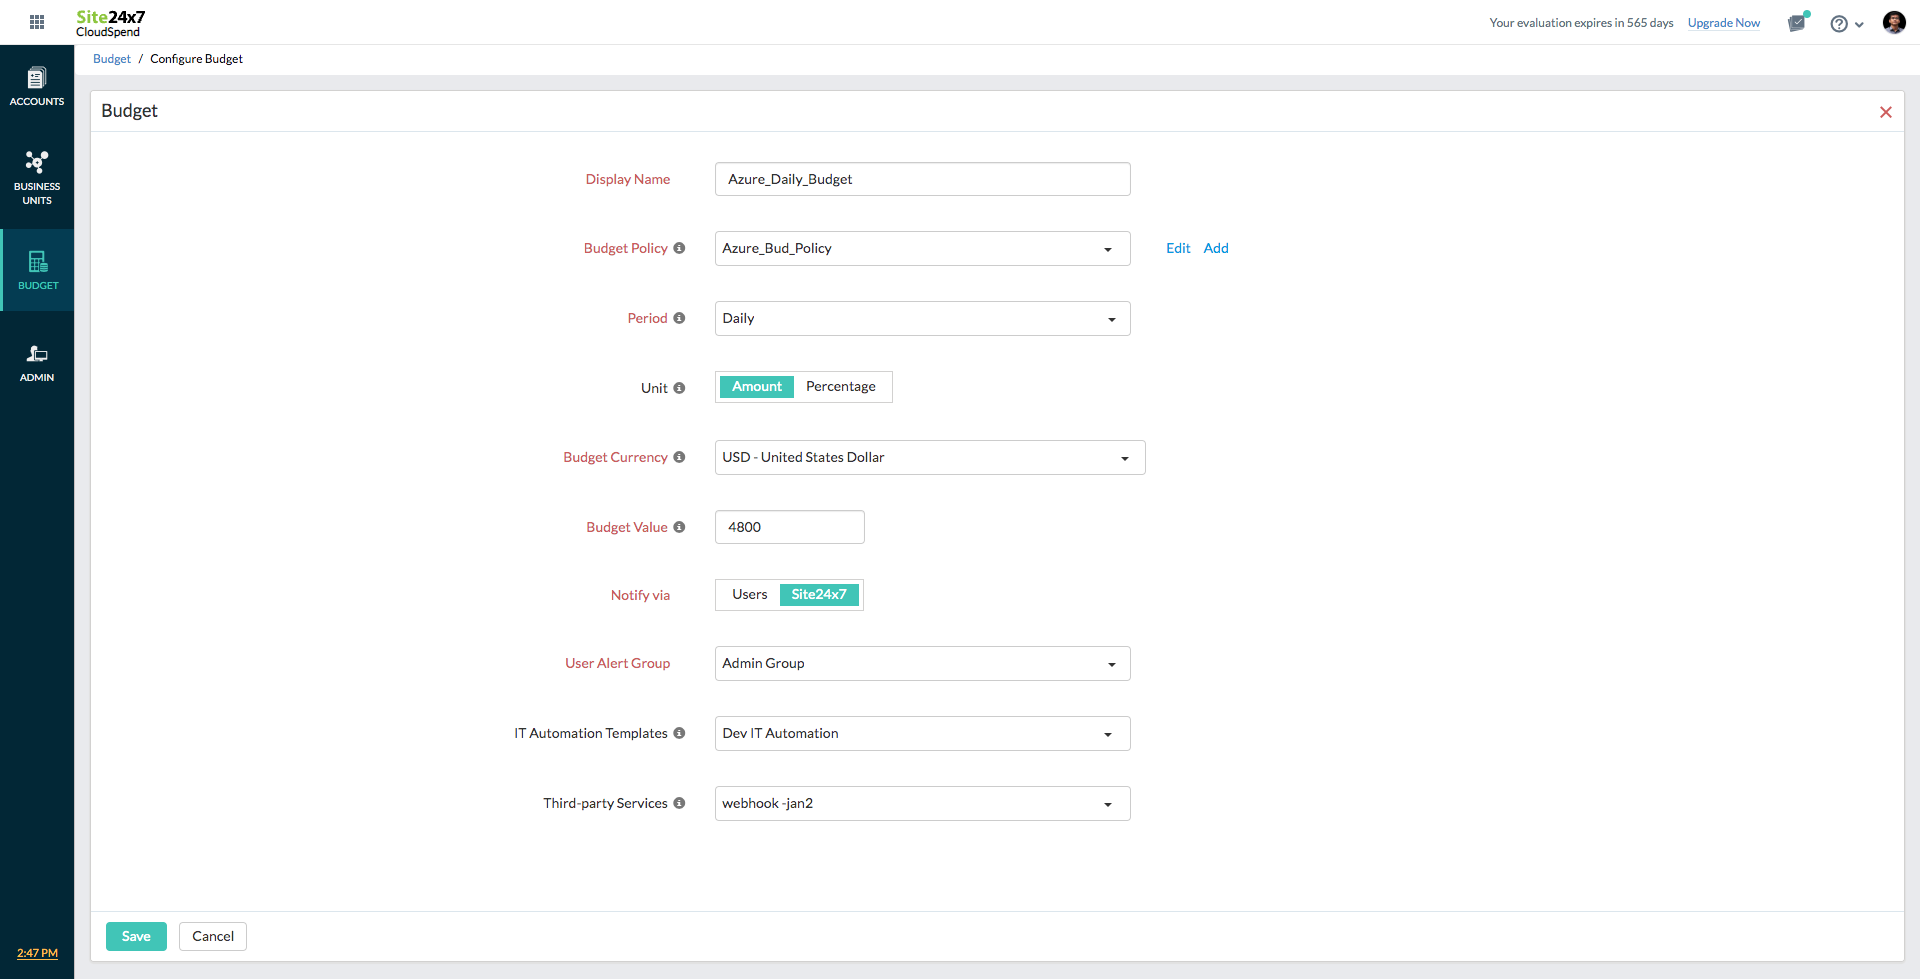This screenshot has height=979, width=1920.
Task: Save the budget configuration
Action: click(x=136, y=937)
